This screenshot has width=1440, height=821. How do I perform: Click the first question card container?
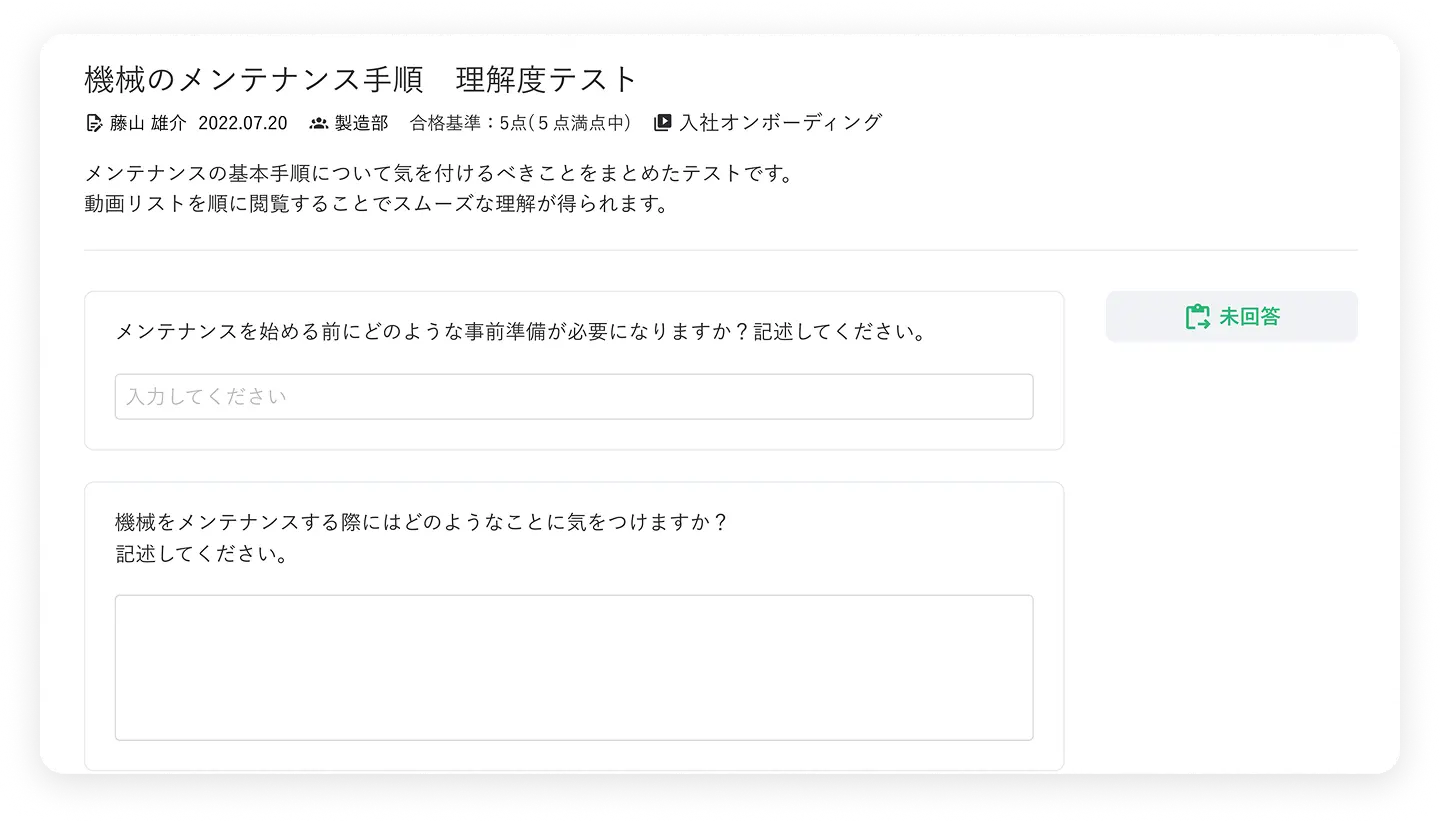574,371
